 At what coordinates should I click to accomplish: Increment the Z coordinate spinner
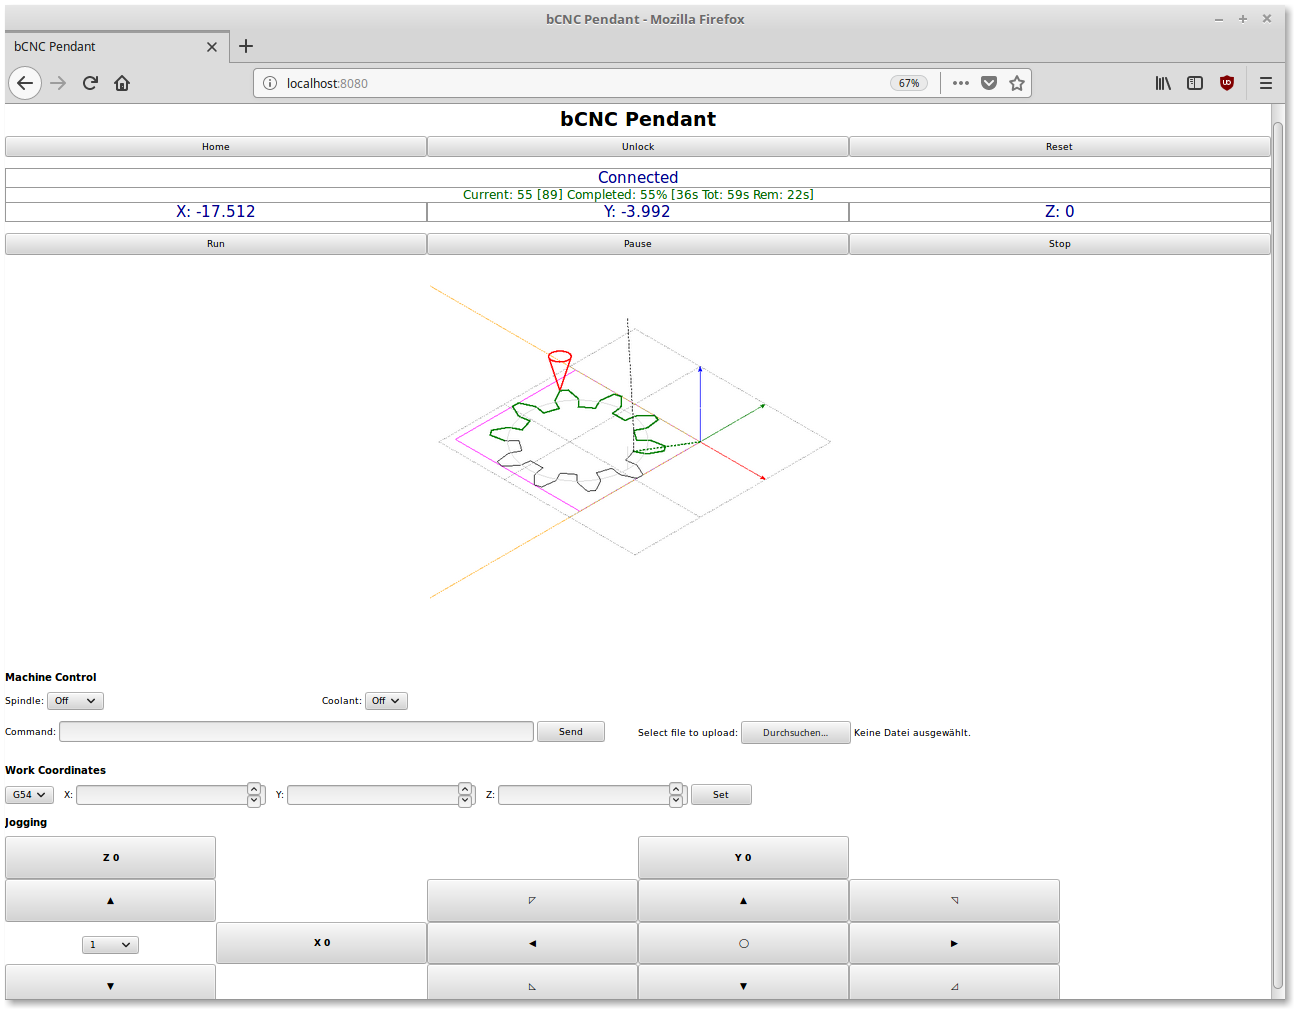tap(676, 789)
